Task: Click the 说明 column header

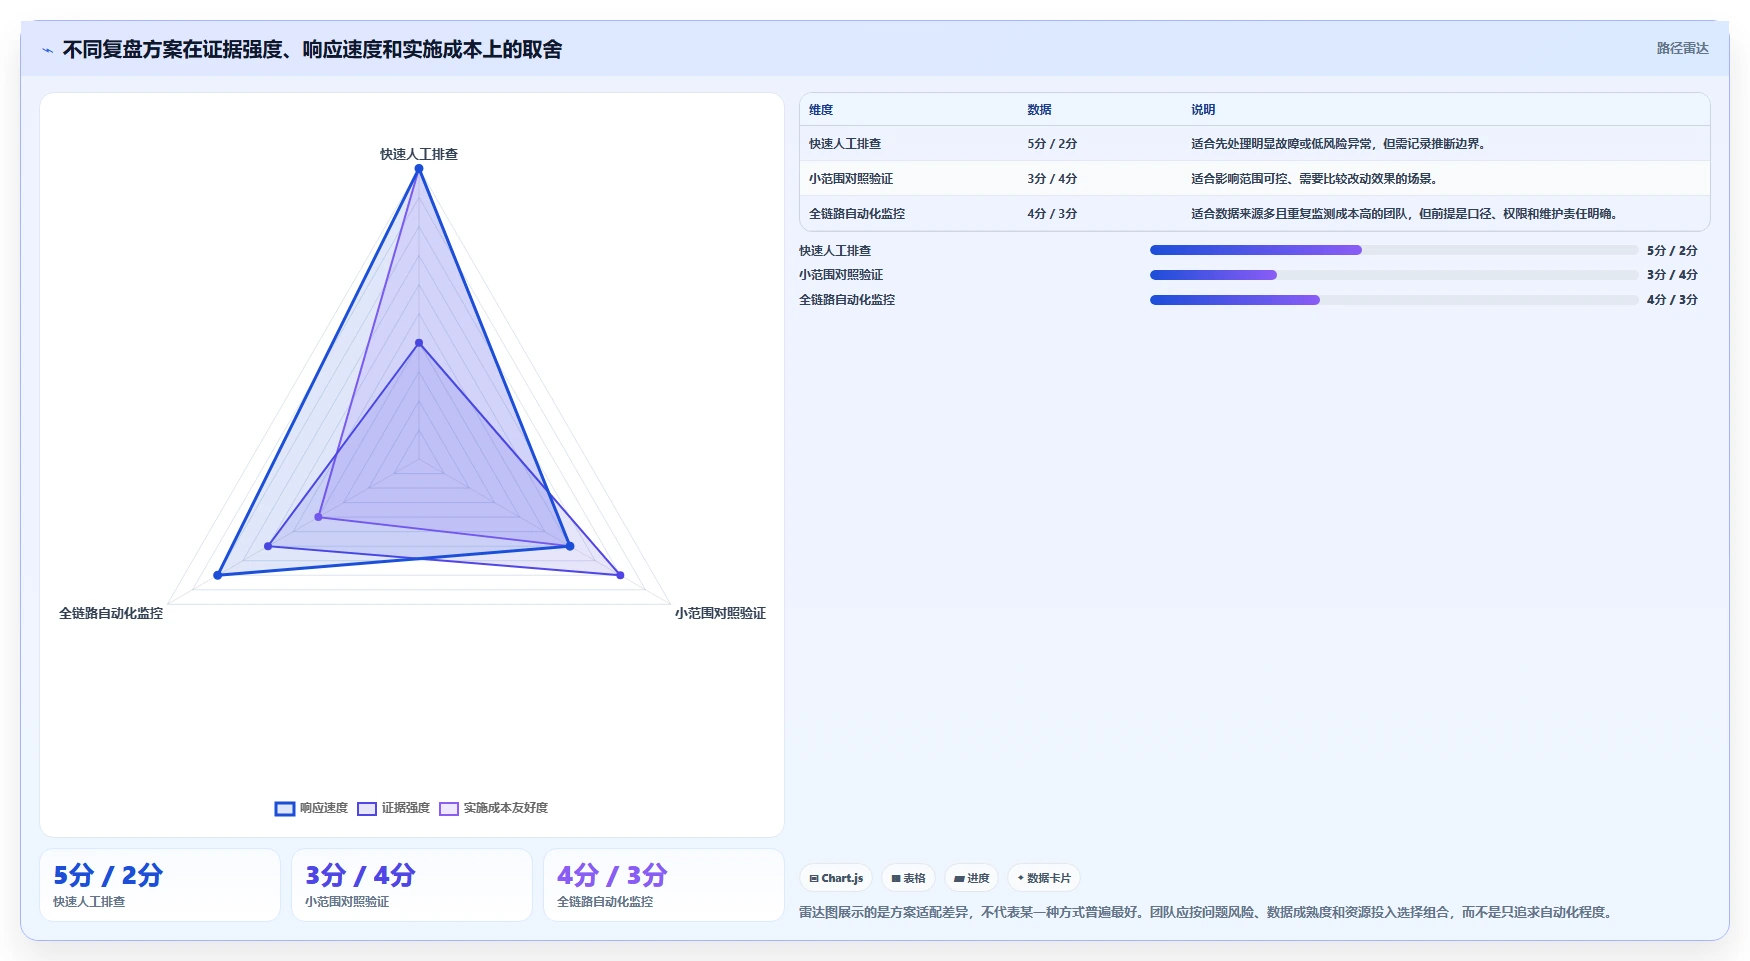Action: [x=1203, y=110]
